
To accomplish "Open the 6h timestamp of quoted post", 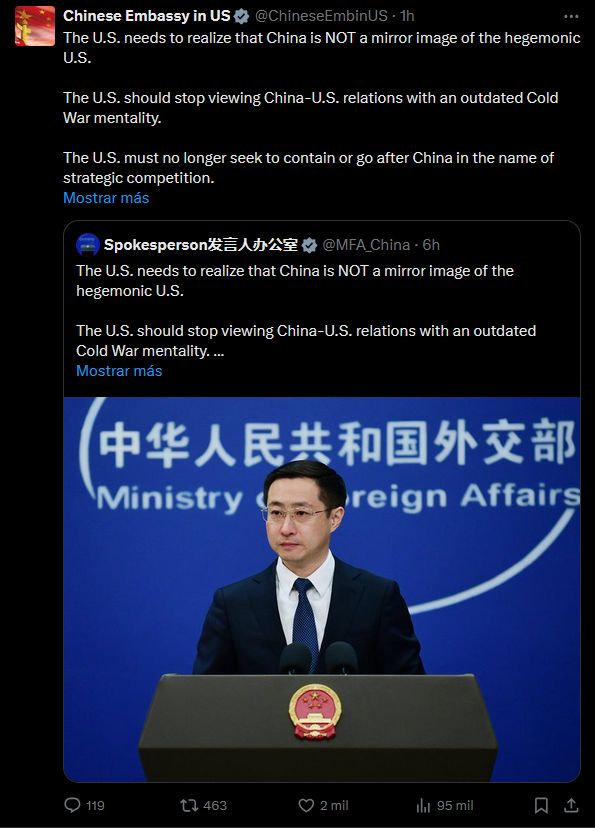I will click(x=431, y=245).
